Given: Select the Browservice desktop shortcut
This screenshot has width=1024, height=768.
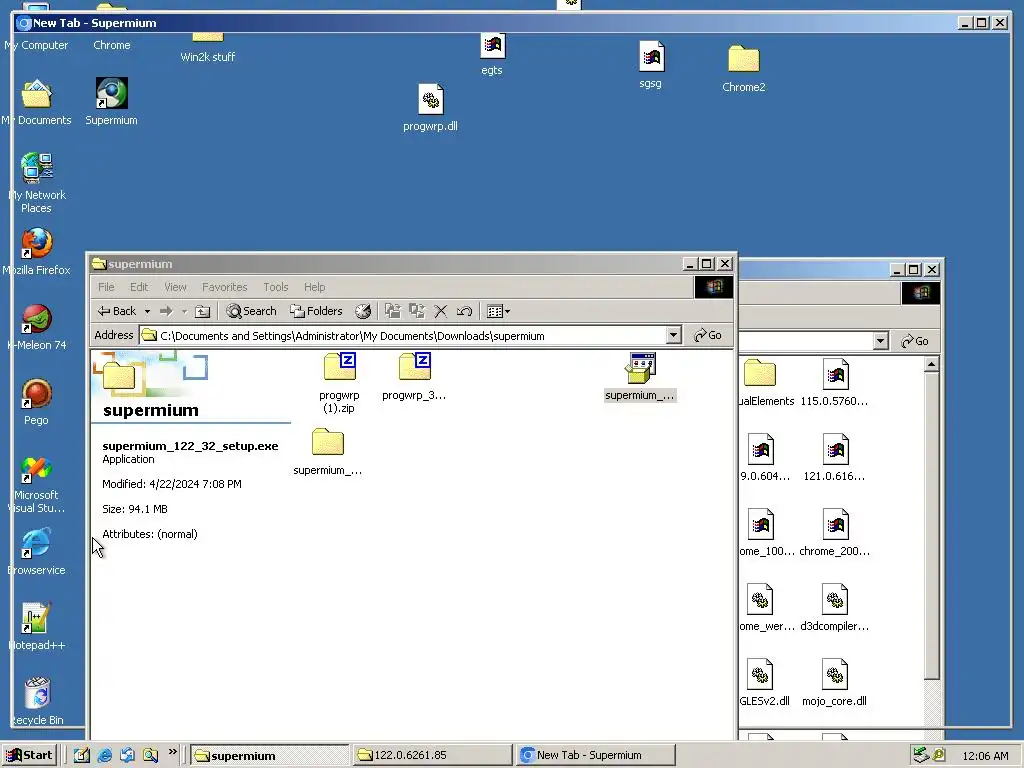Looking at the screenshot, I should tap(37, 552).
